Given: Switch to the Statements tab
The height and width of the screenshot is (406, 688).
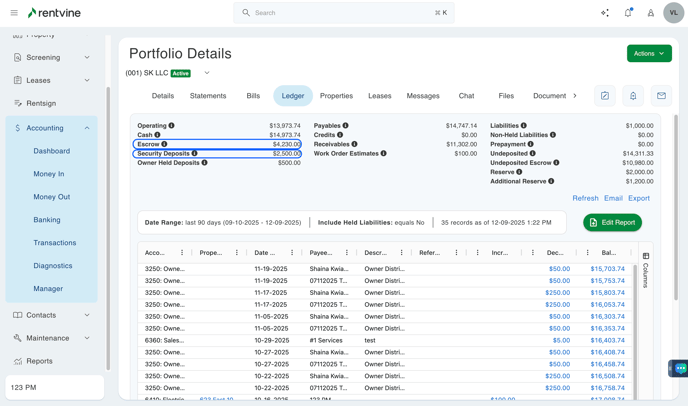Looking at the screenshot, I should click(208, 96).
